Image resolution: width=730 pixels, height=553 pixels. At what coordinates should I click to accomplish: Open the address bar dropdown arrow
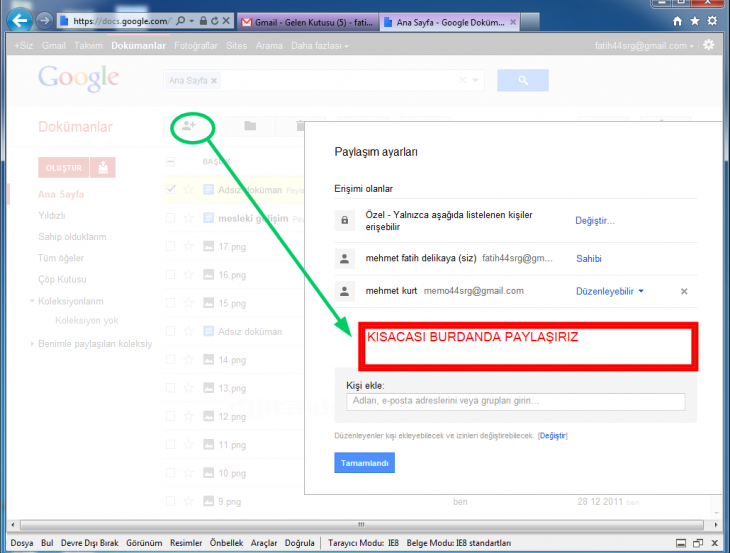(192, 21)
